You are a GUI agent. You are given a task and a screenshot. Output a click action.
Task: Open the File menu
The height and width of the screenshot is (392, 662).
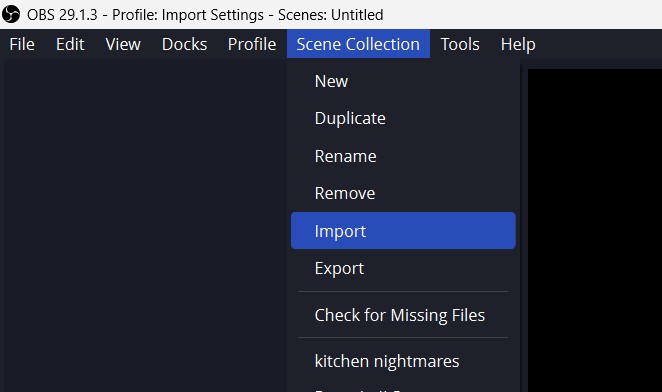22,44
